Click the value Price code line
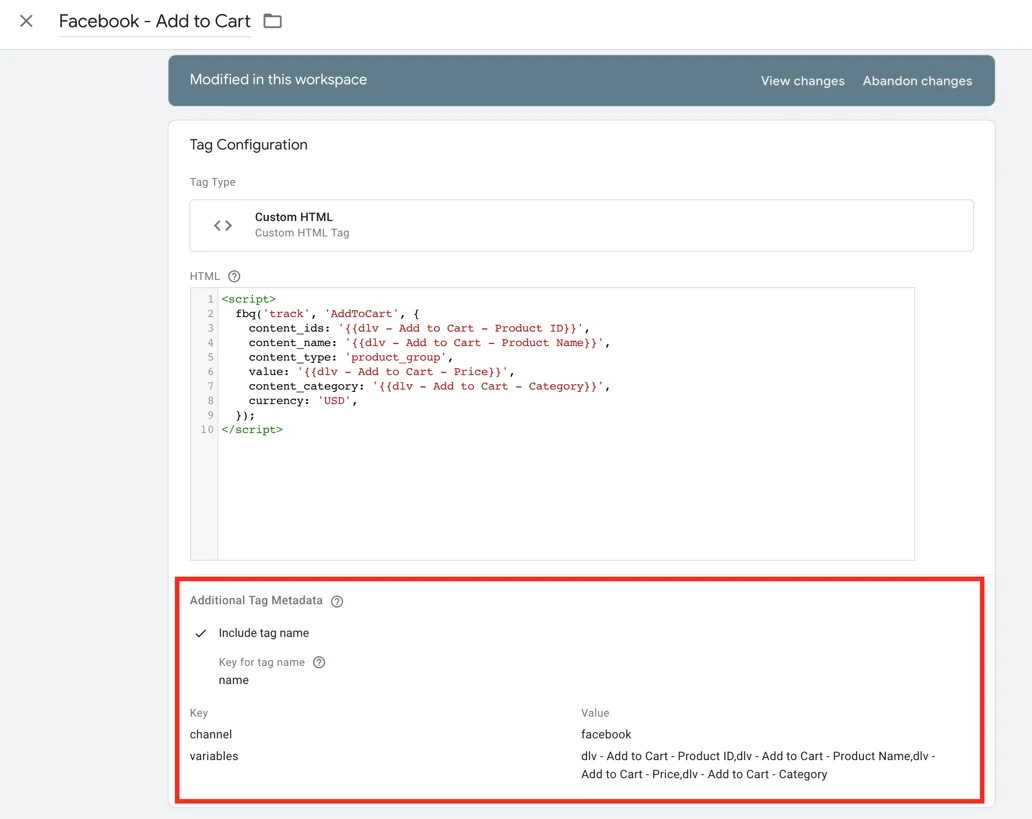1032x819 pixels. [381, 371]
